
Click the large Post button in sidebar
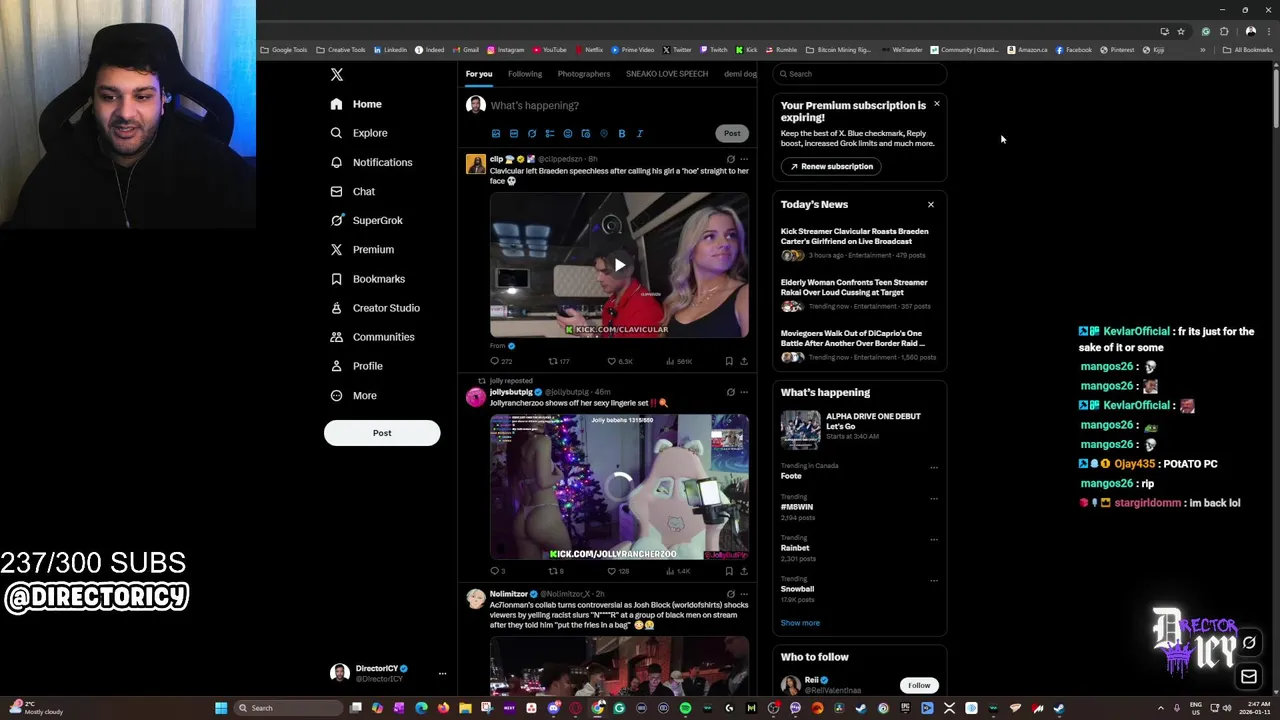382,433
